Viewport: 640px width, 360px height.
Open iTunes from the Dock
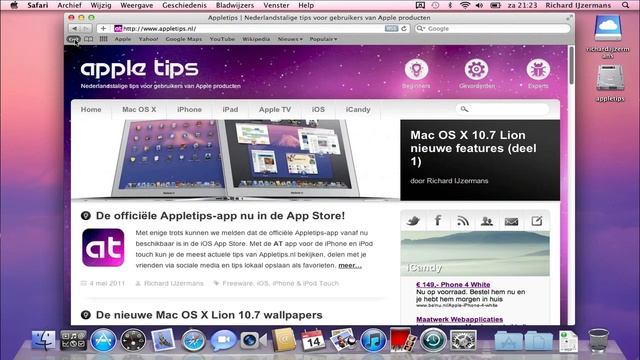coord(373,340)
